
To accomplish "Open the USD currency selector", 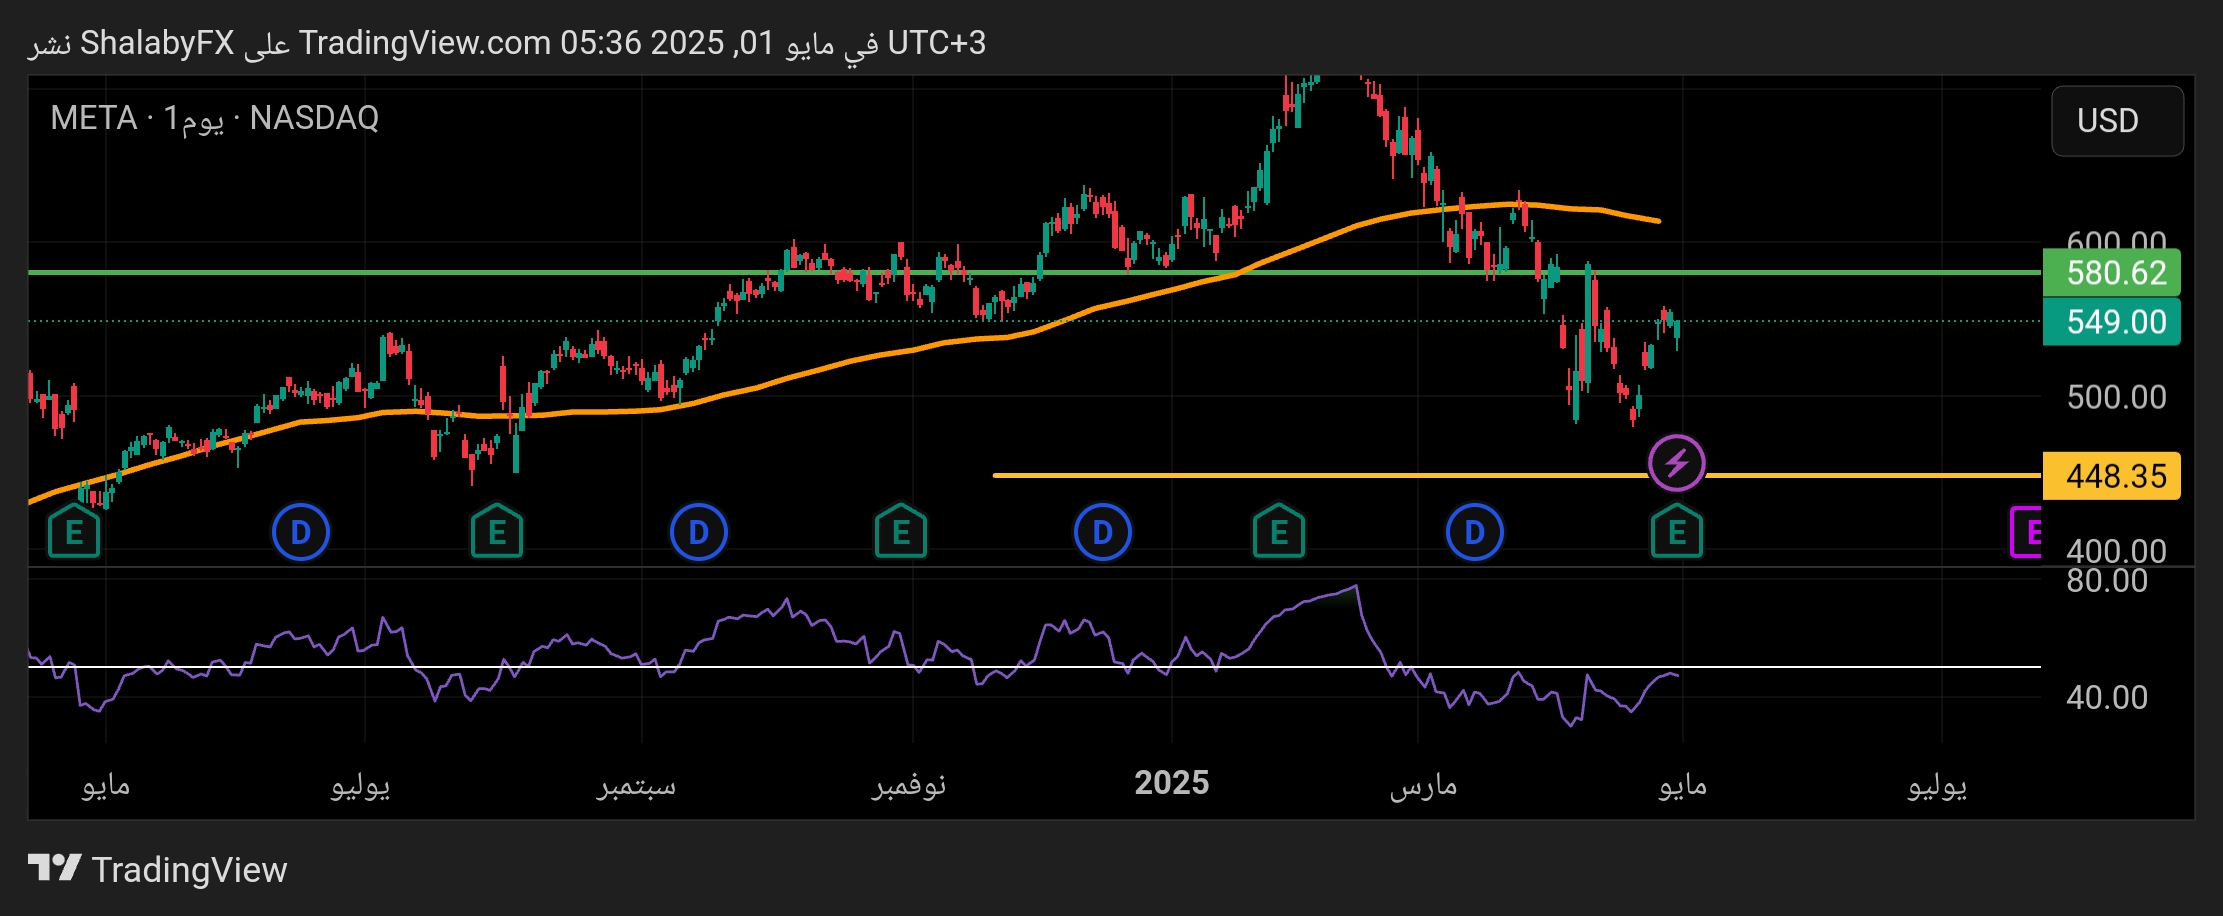I will pyautogui.click(x=2117, y=121).
